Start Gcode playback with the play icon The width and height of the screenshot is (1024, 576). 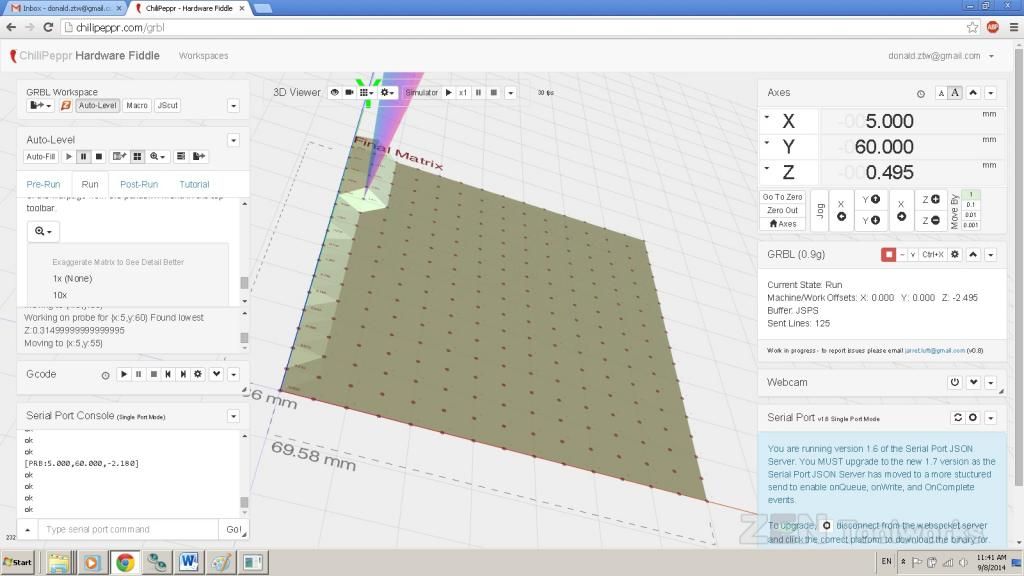[x=123, y=374]
